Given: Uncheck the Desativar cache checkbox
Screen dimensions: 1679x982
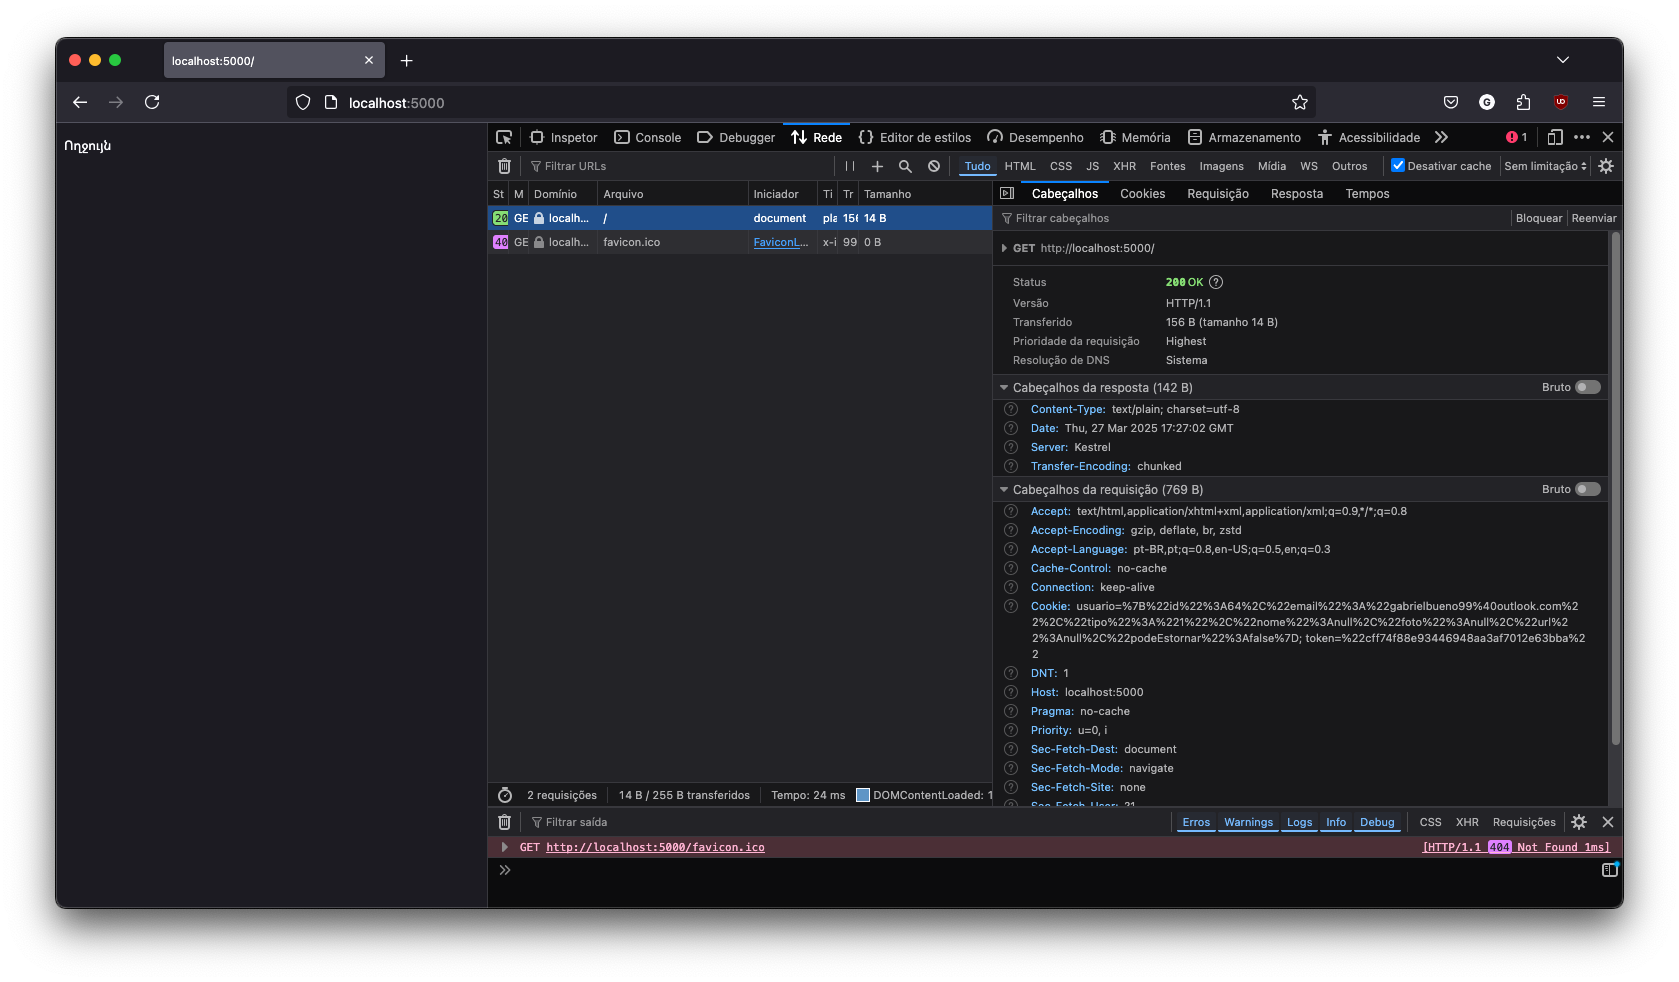Looking at the screenshot, I should coord(1398,166).
